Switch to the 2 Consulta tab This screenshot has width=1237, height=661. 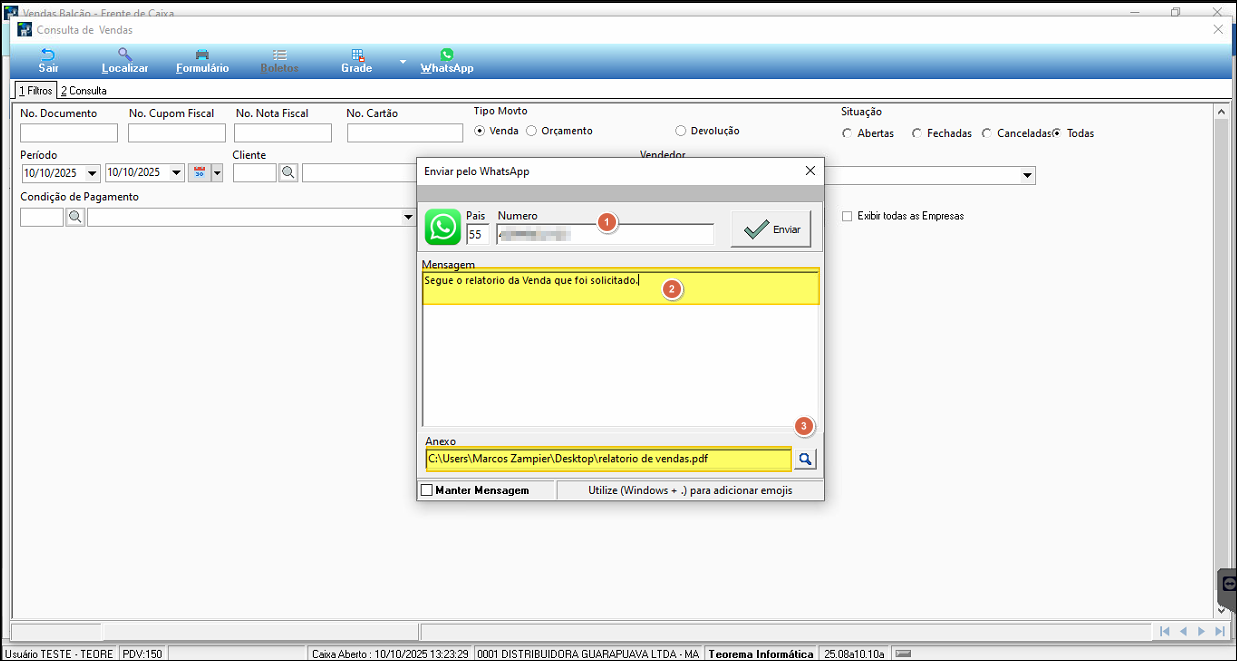click(83, 90)
